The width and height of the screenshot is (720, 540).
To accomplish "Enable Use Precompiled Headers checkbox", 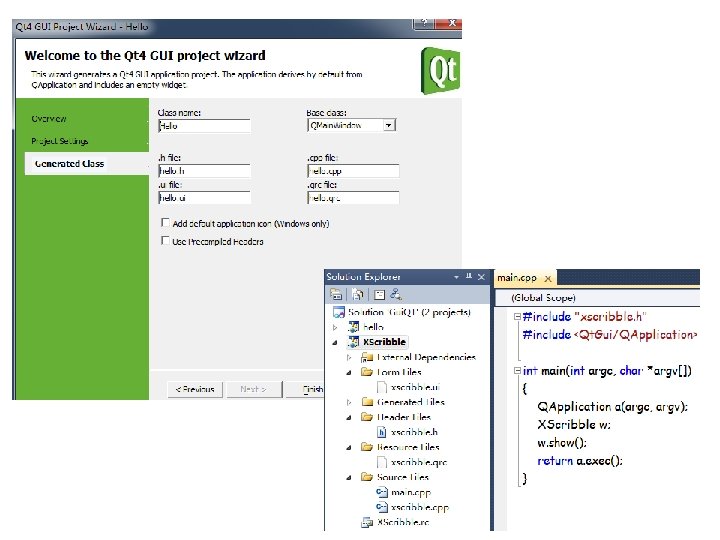I will [x=165, y=241].
